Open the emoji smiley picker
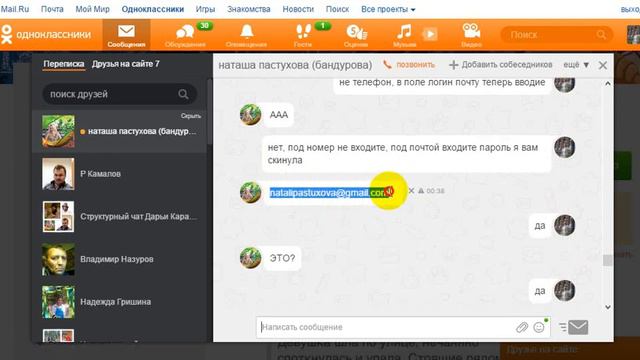The image size is (640, 360). click(x=539, y=327)
